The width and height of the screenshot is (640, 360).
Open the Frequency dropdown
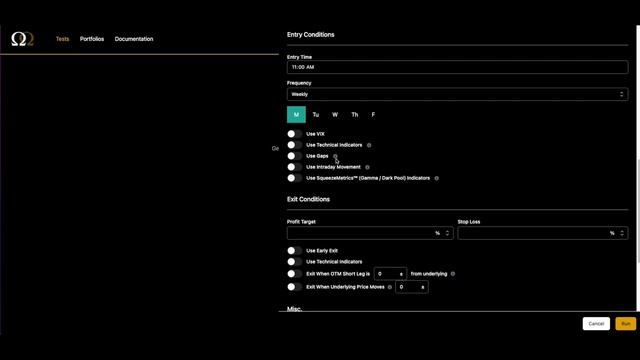[457, 94]
